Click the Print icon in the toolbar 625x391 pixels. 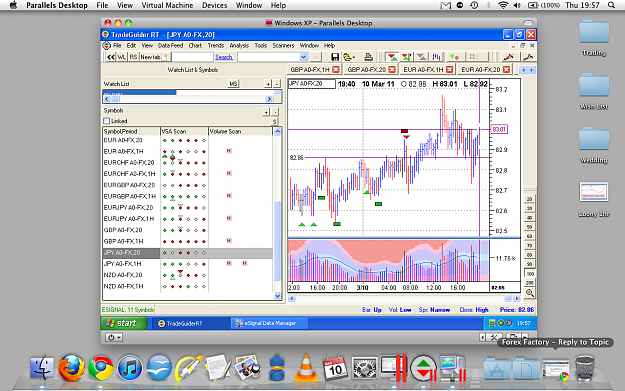(x=368, y=57)
